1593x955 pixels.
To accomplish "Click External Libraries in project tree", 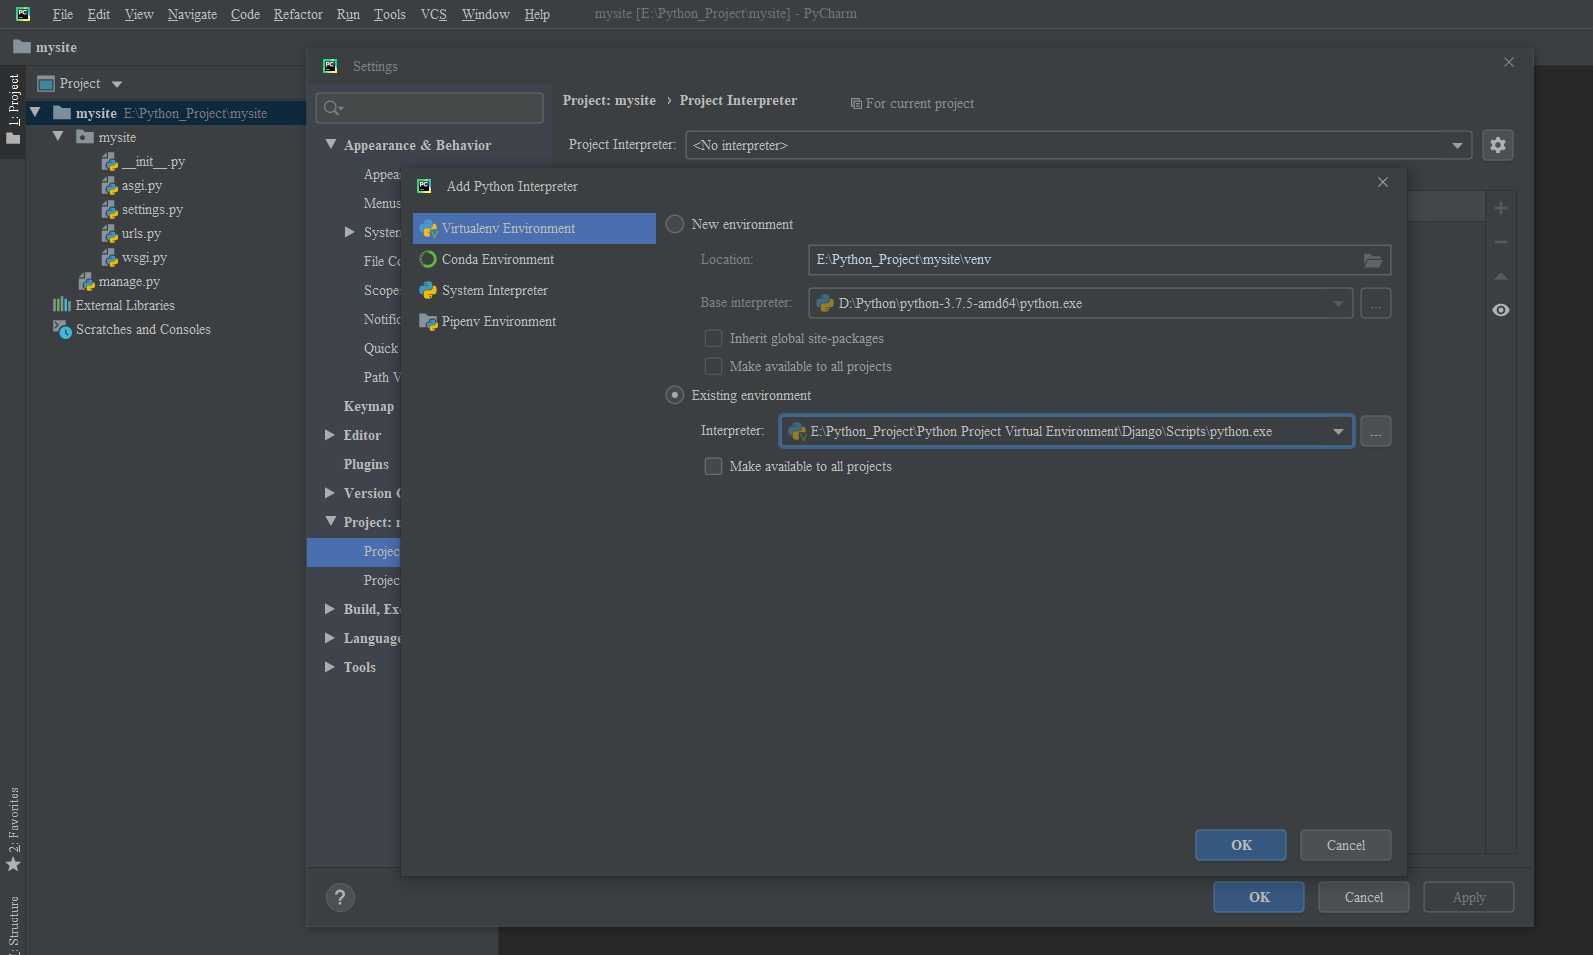I will click(x=114, y=306).
